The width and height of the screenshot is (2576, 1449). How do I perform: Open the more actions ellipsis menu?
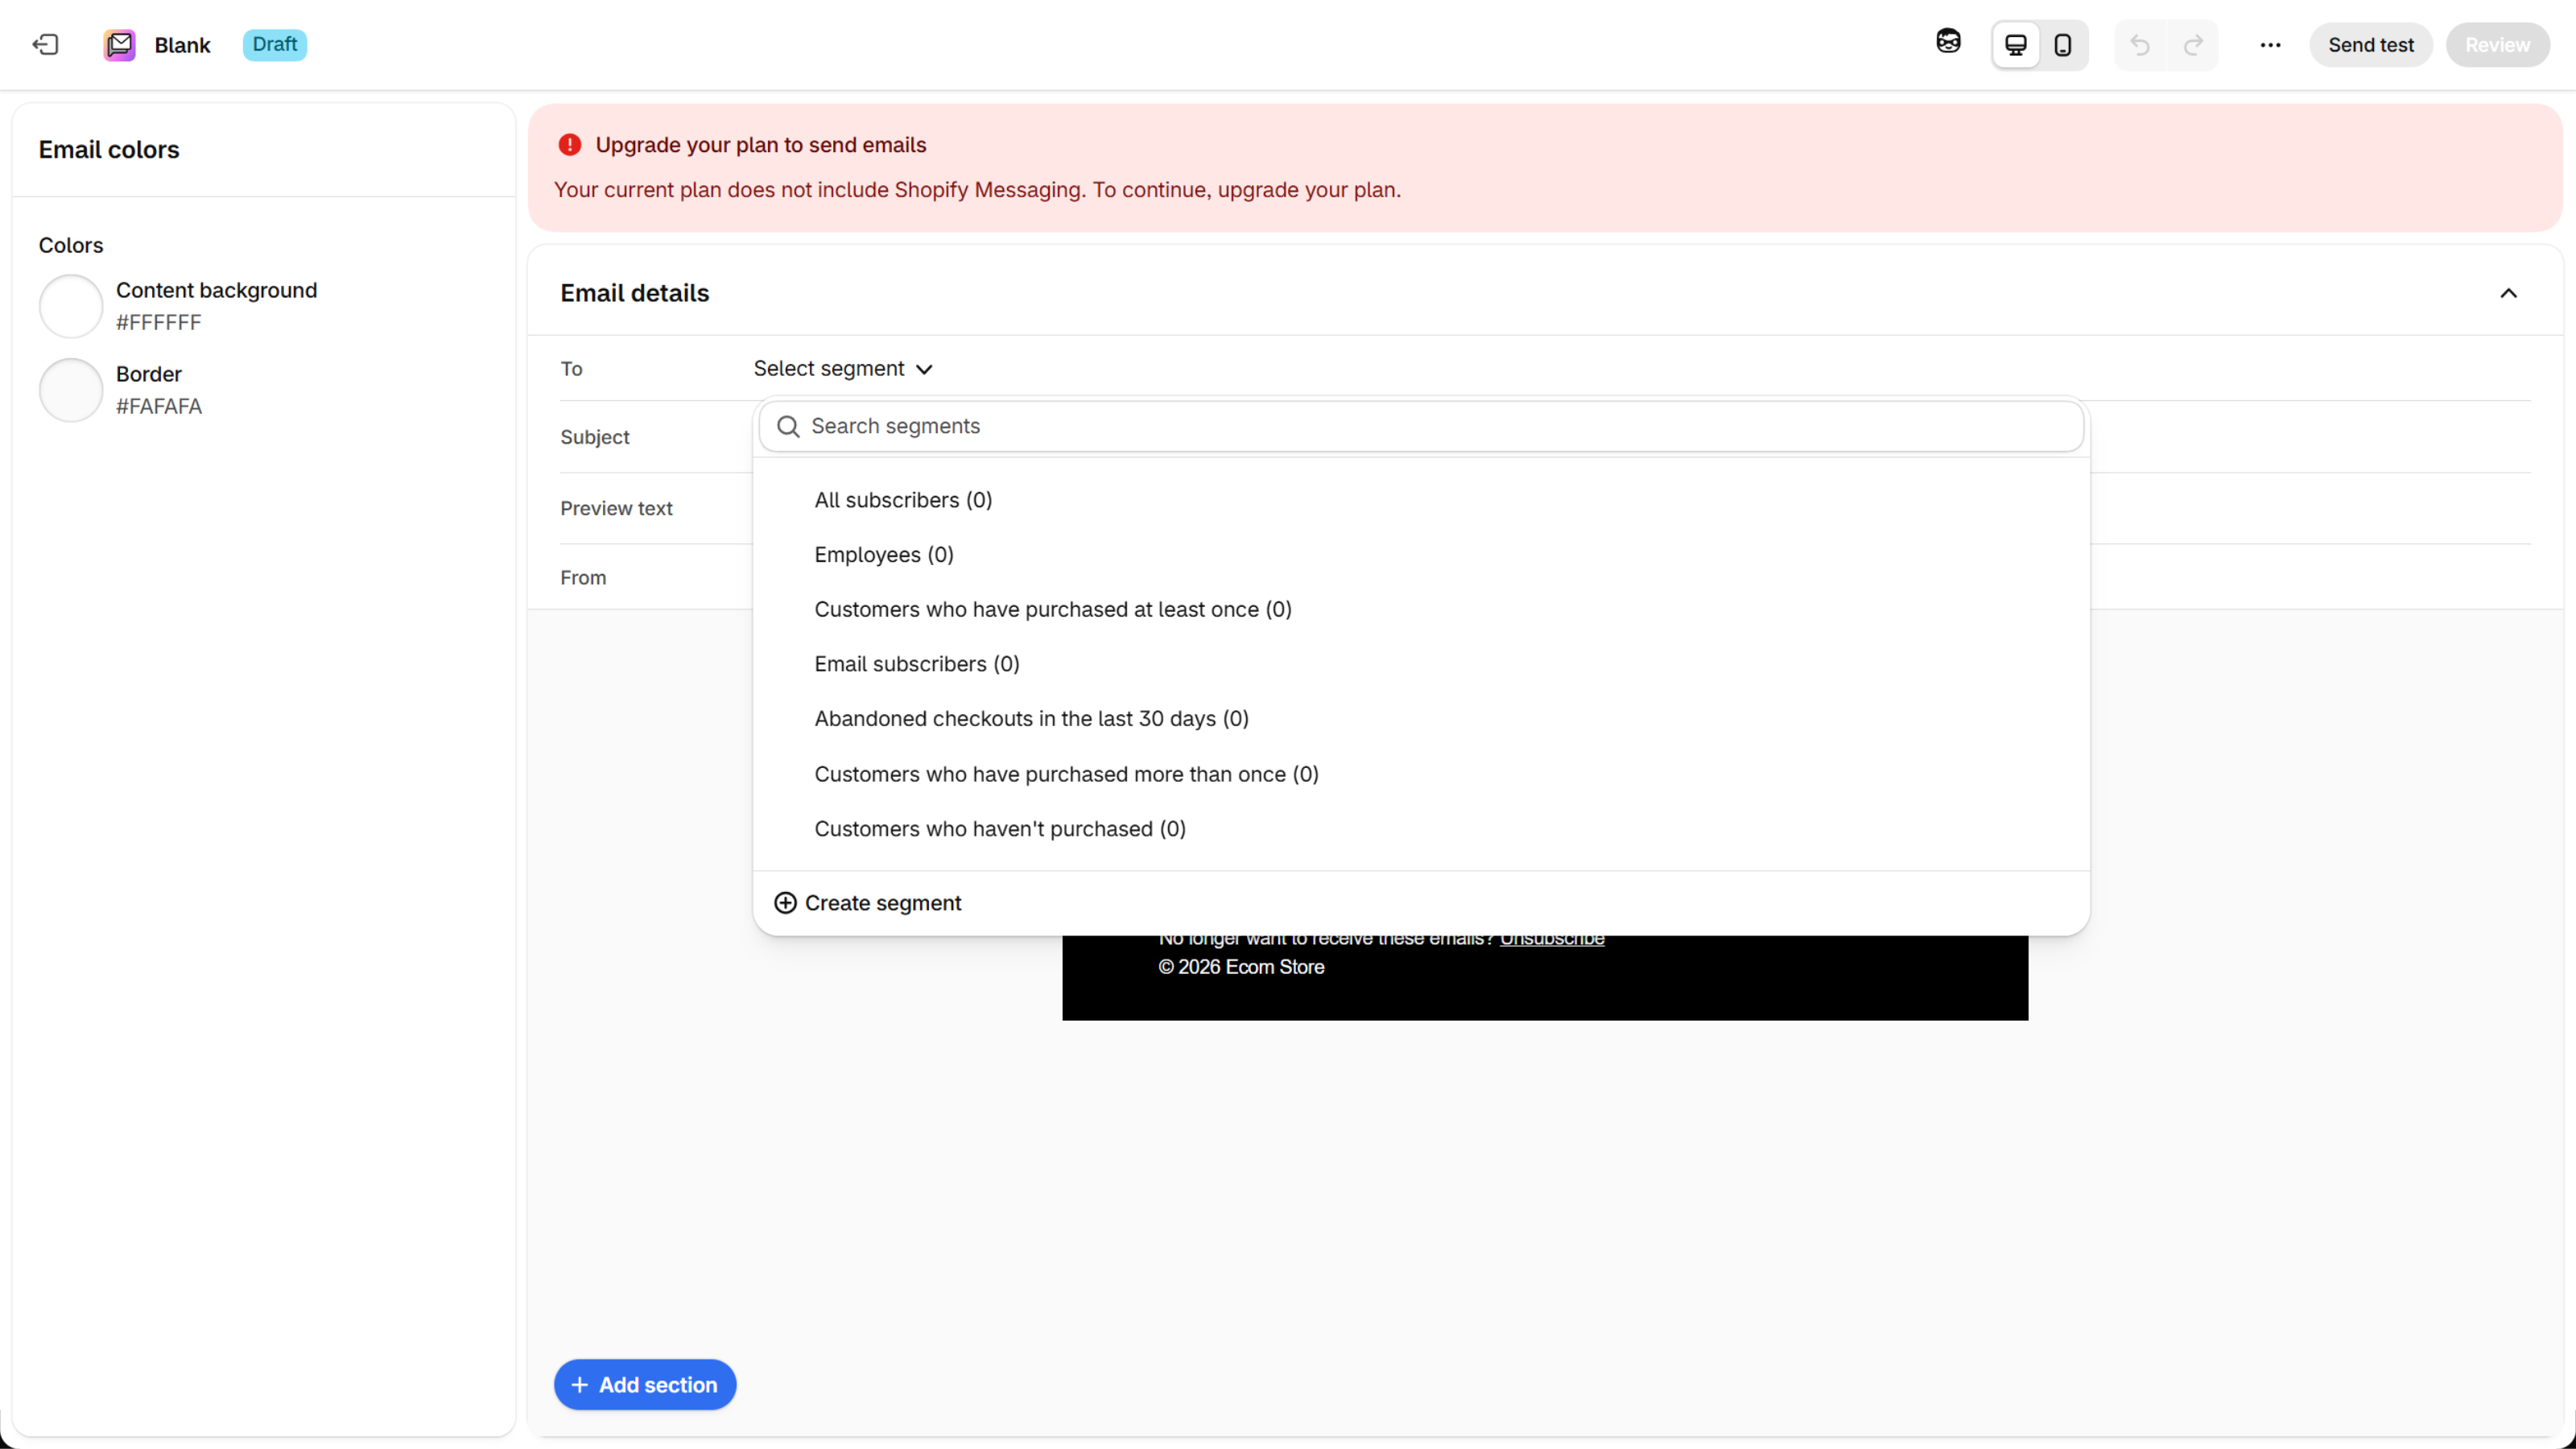[x=2270, y=45]
